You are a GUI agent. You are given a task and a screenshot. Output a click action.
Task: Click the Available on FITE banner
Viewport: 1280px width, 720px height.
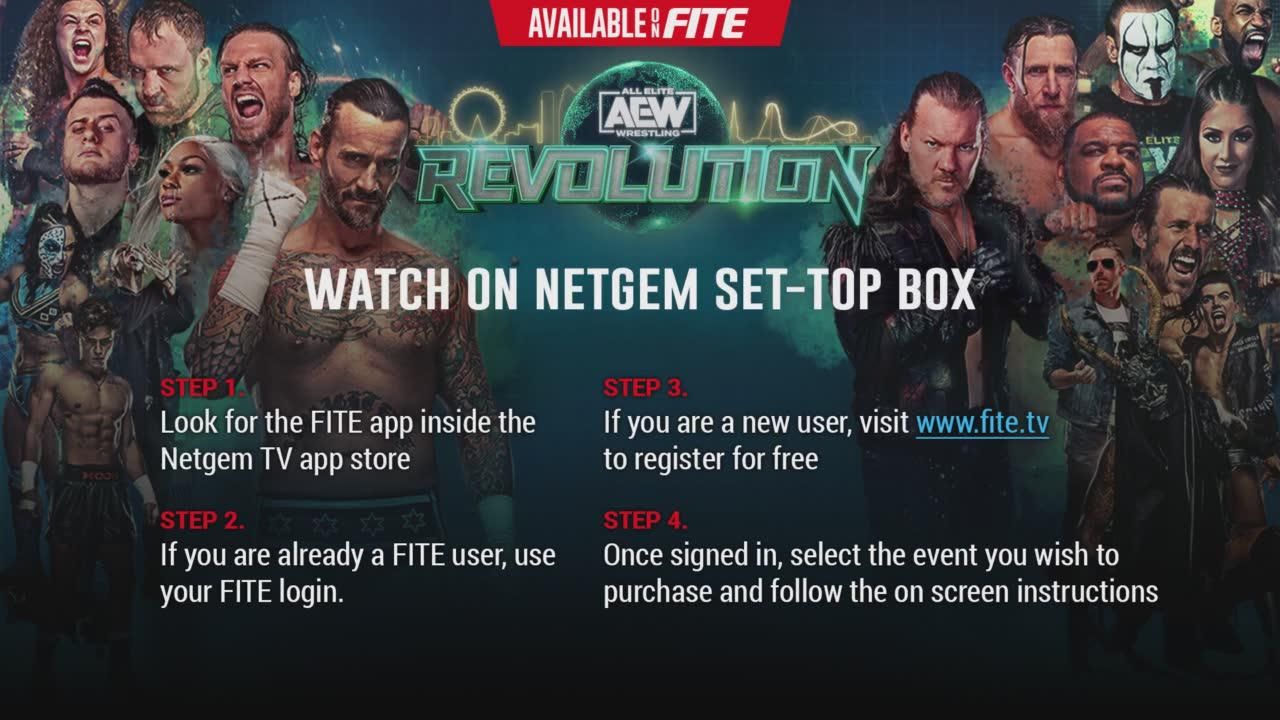pyautogui.click(x=640, y=22)
